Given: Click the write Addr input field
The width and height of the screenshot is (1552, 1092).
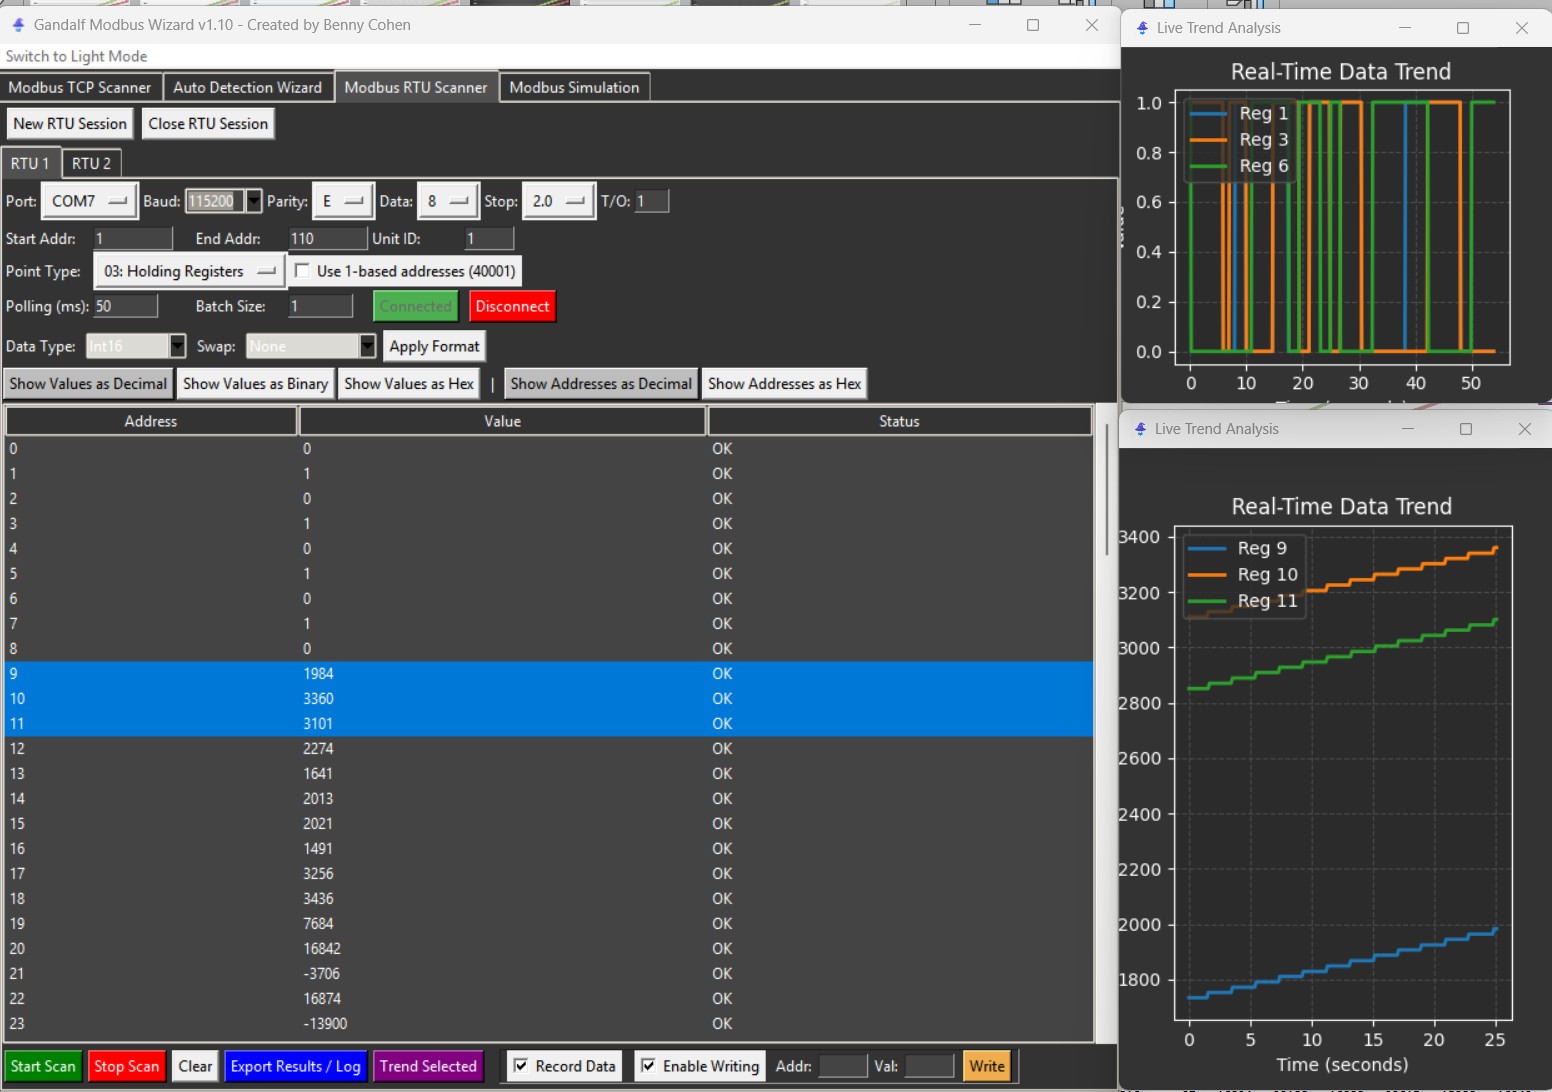Looking at the screenshot, I should [x=842, y=1066].
